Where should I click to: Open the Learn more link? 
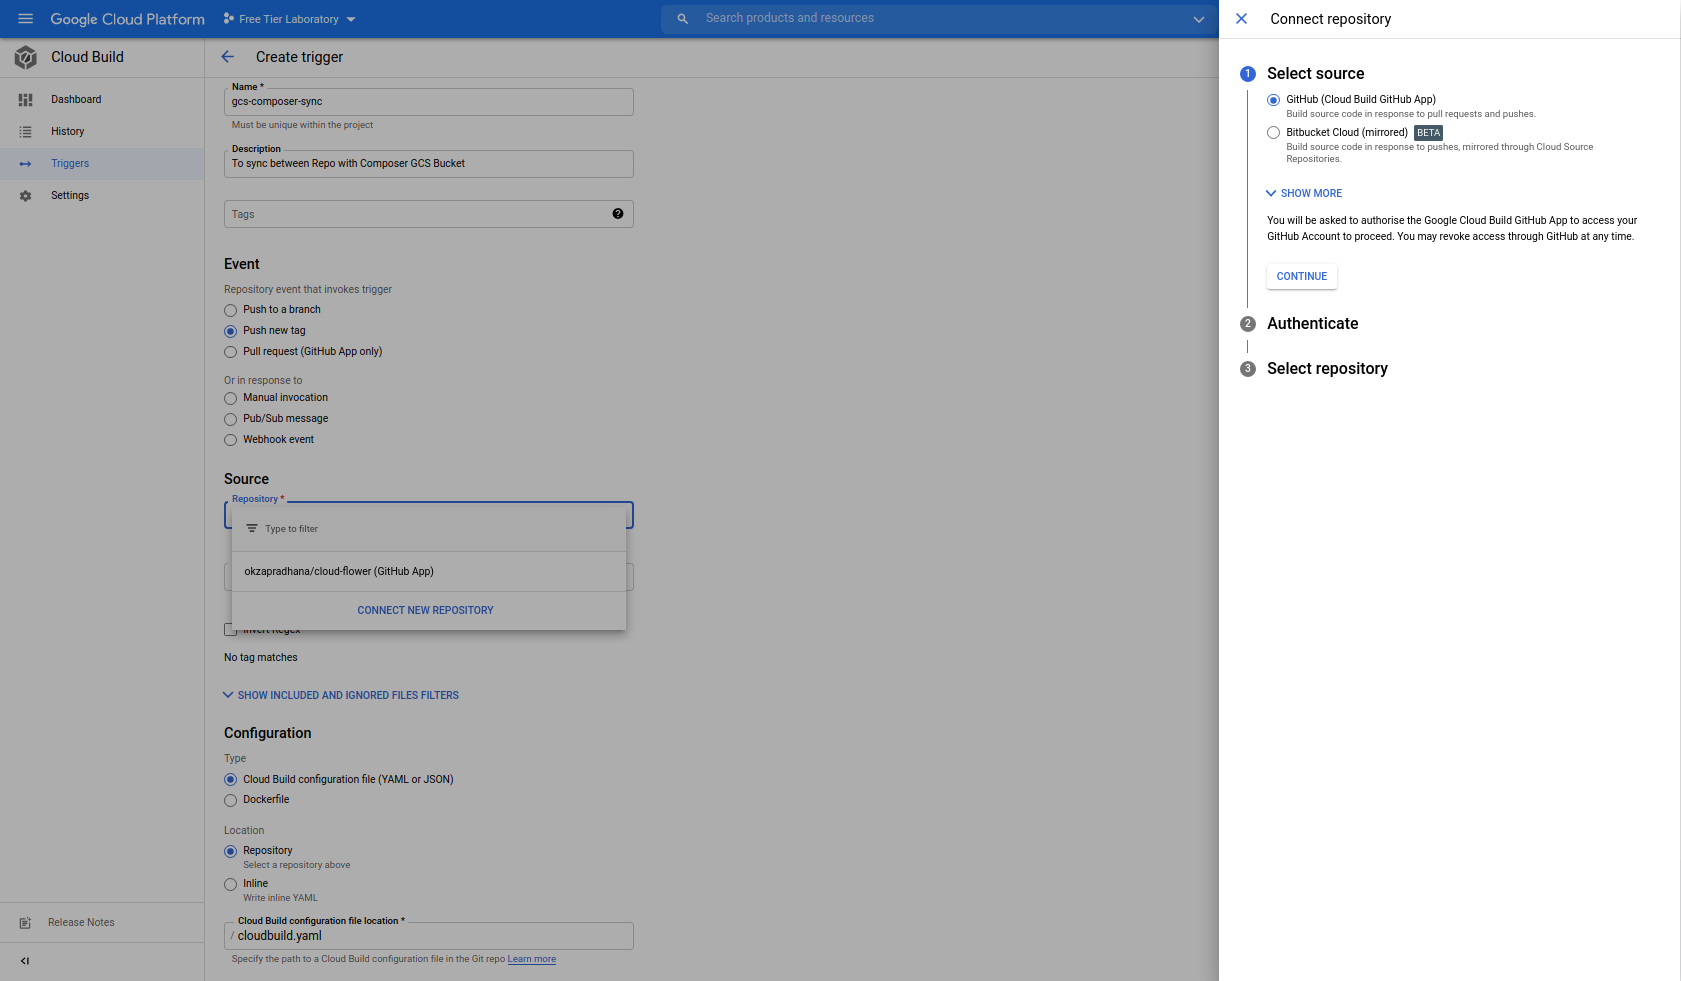click(x=532, y=960)
